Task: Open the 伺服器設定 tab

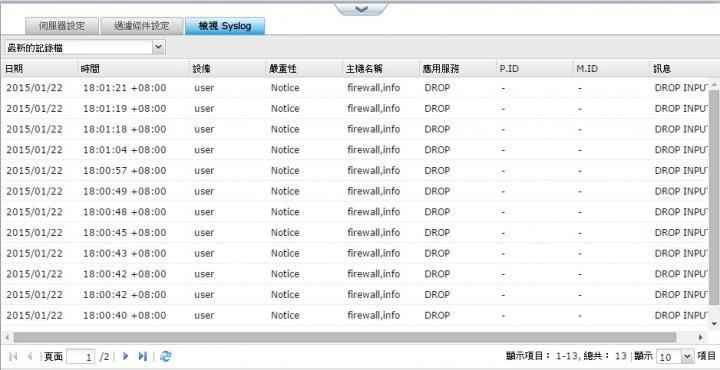Action: pyautogui.click(x=62, y=26)
